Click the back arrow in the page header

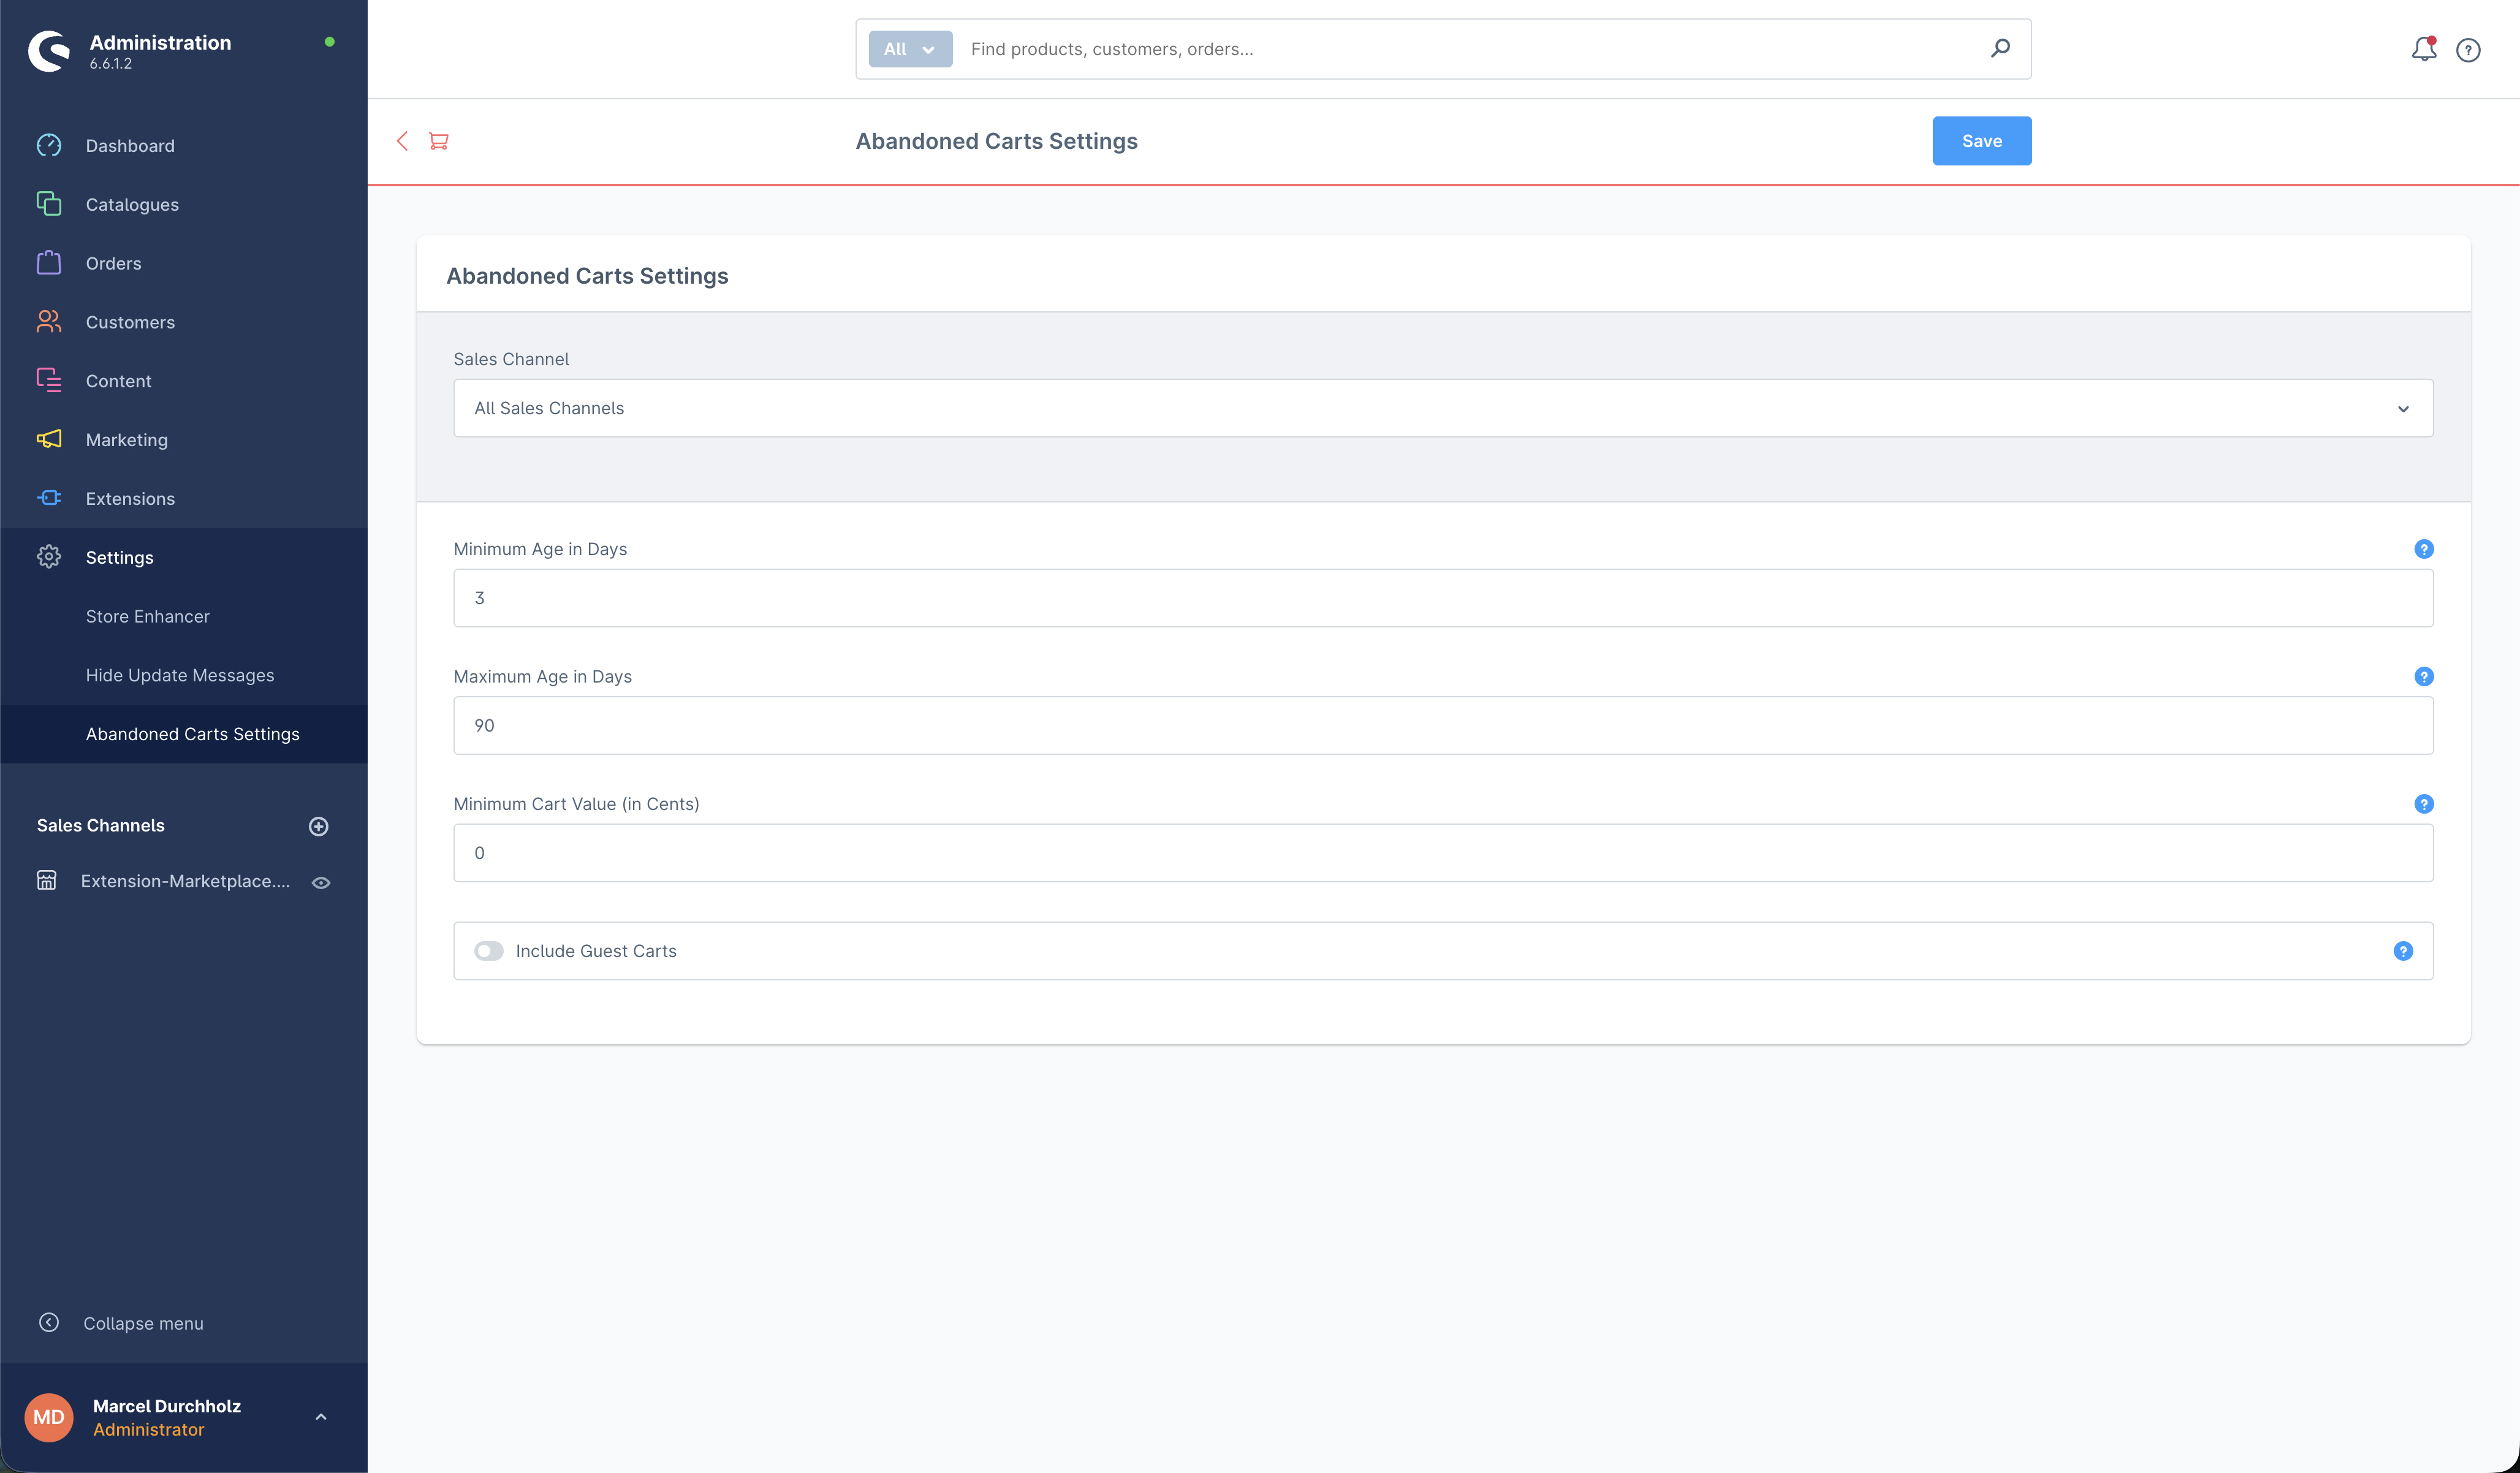(x=402, y=141)
